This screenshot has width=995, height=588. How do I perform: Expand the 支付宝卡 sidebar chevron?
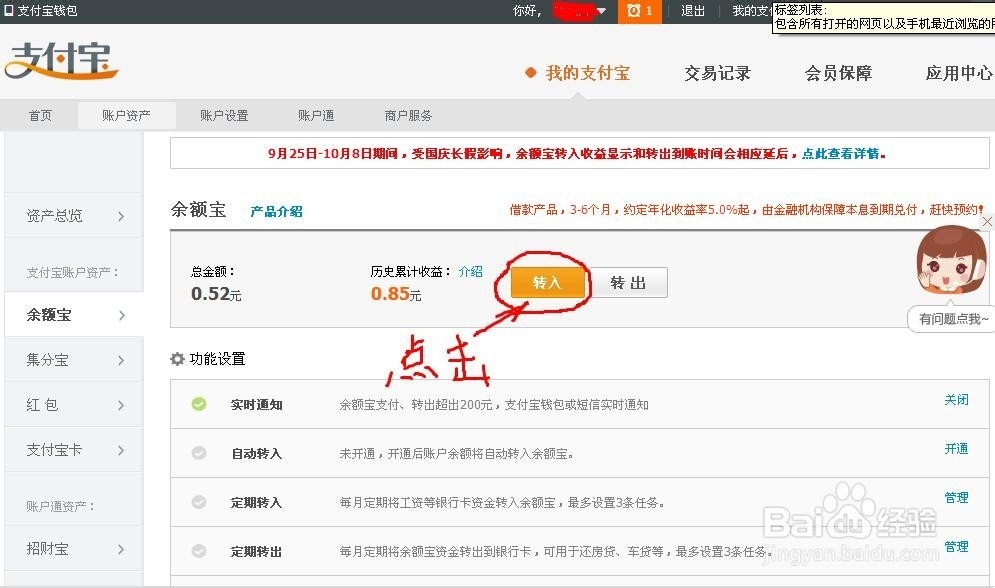(121, 450)
